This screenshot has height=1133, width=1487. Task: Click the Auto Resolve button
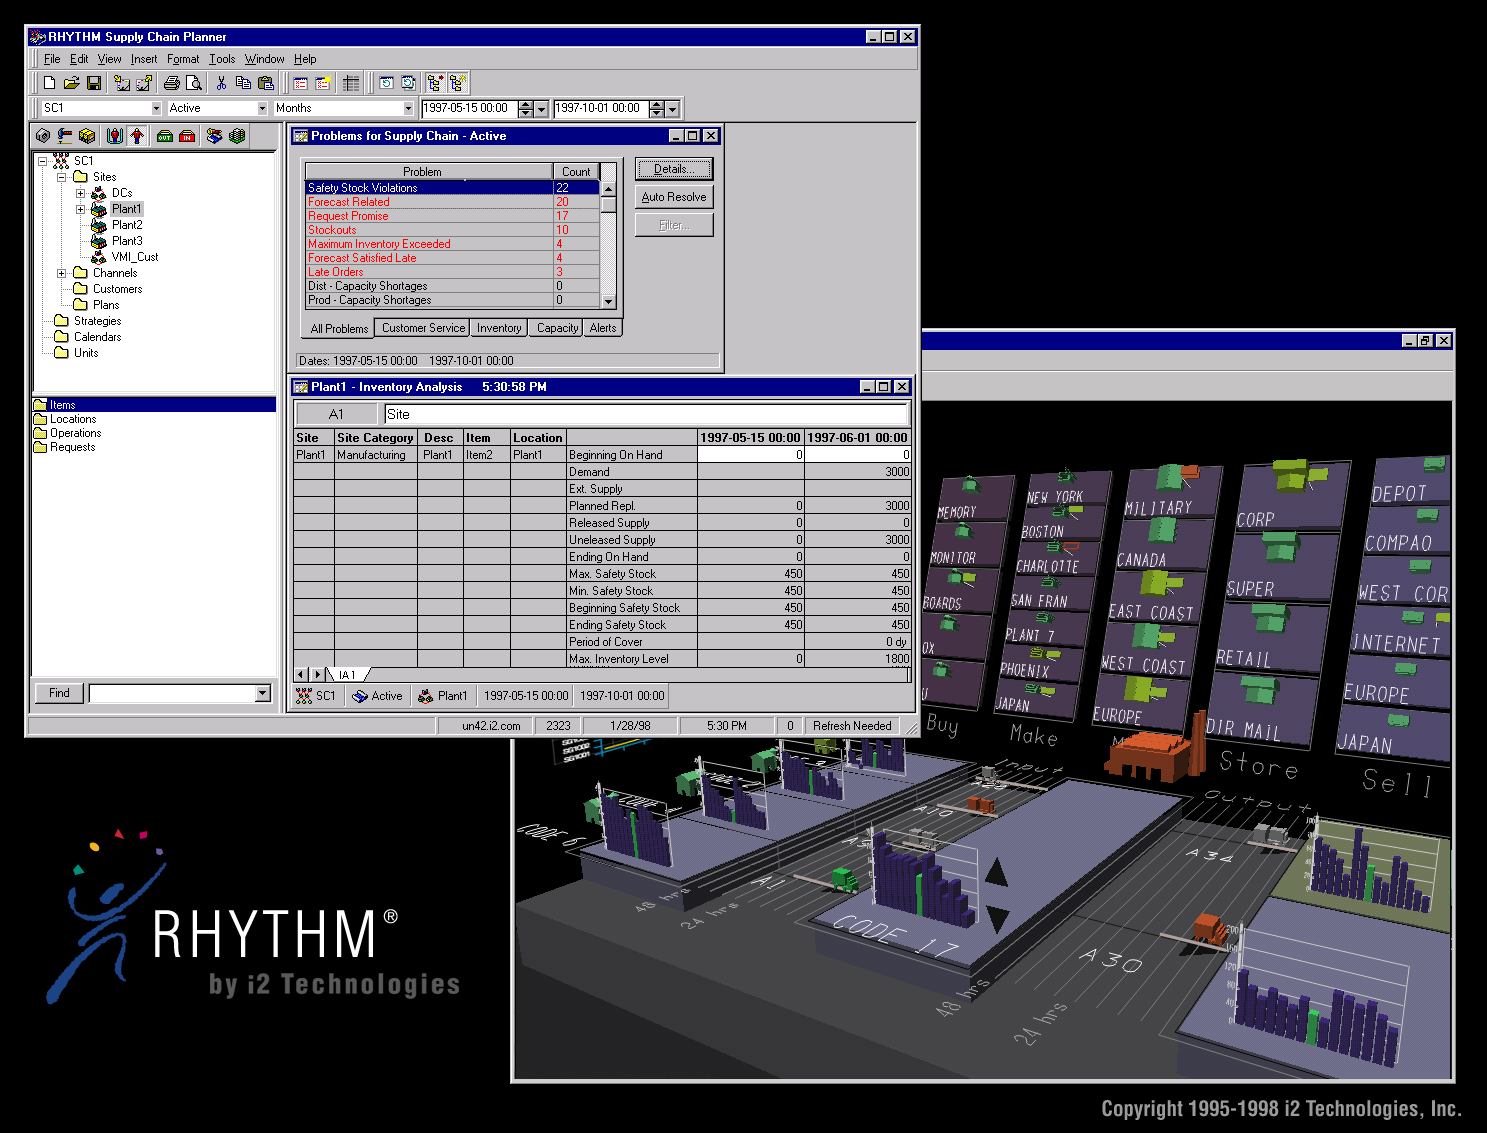click(674, 197)
